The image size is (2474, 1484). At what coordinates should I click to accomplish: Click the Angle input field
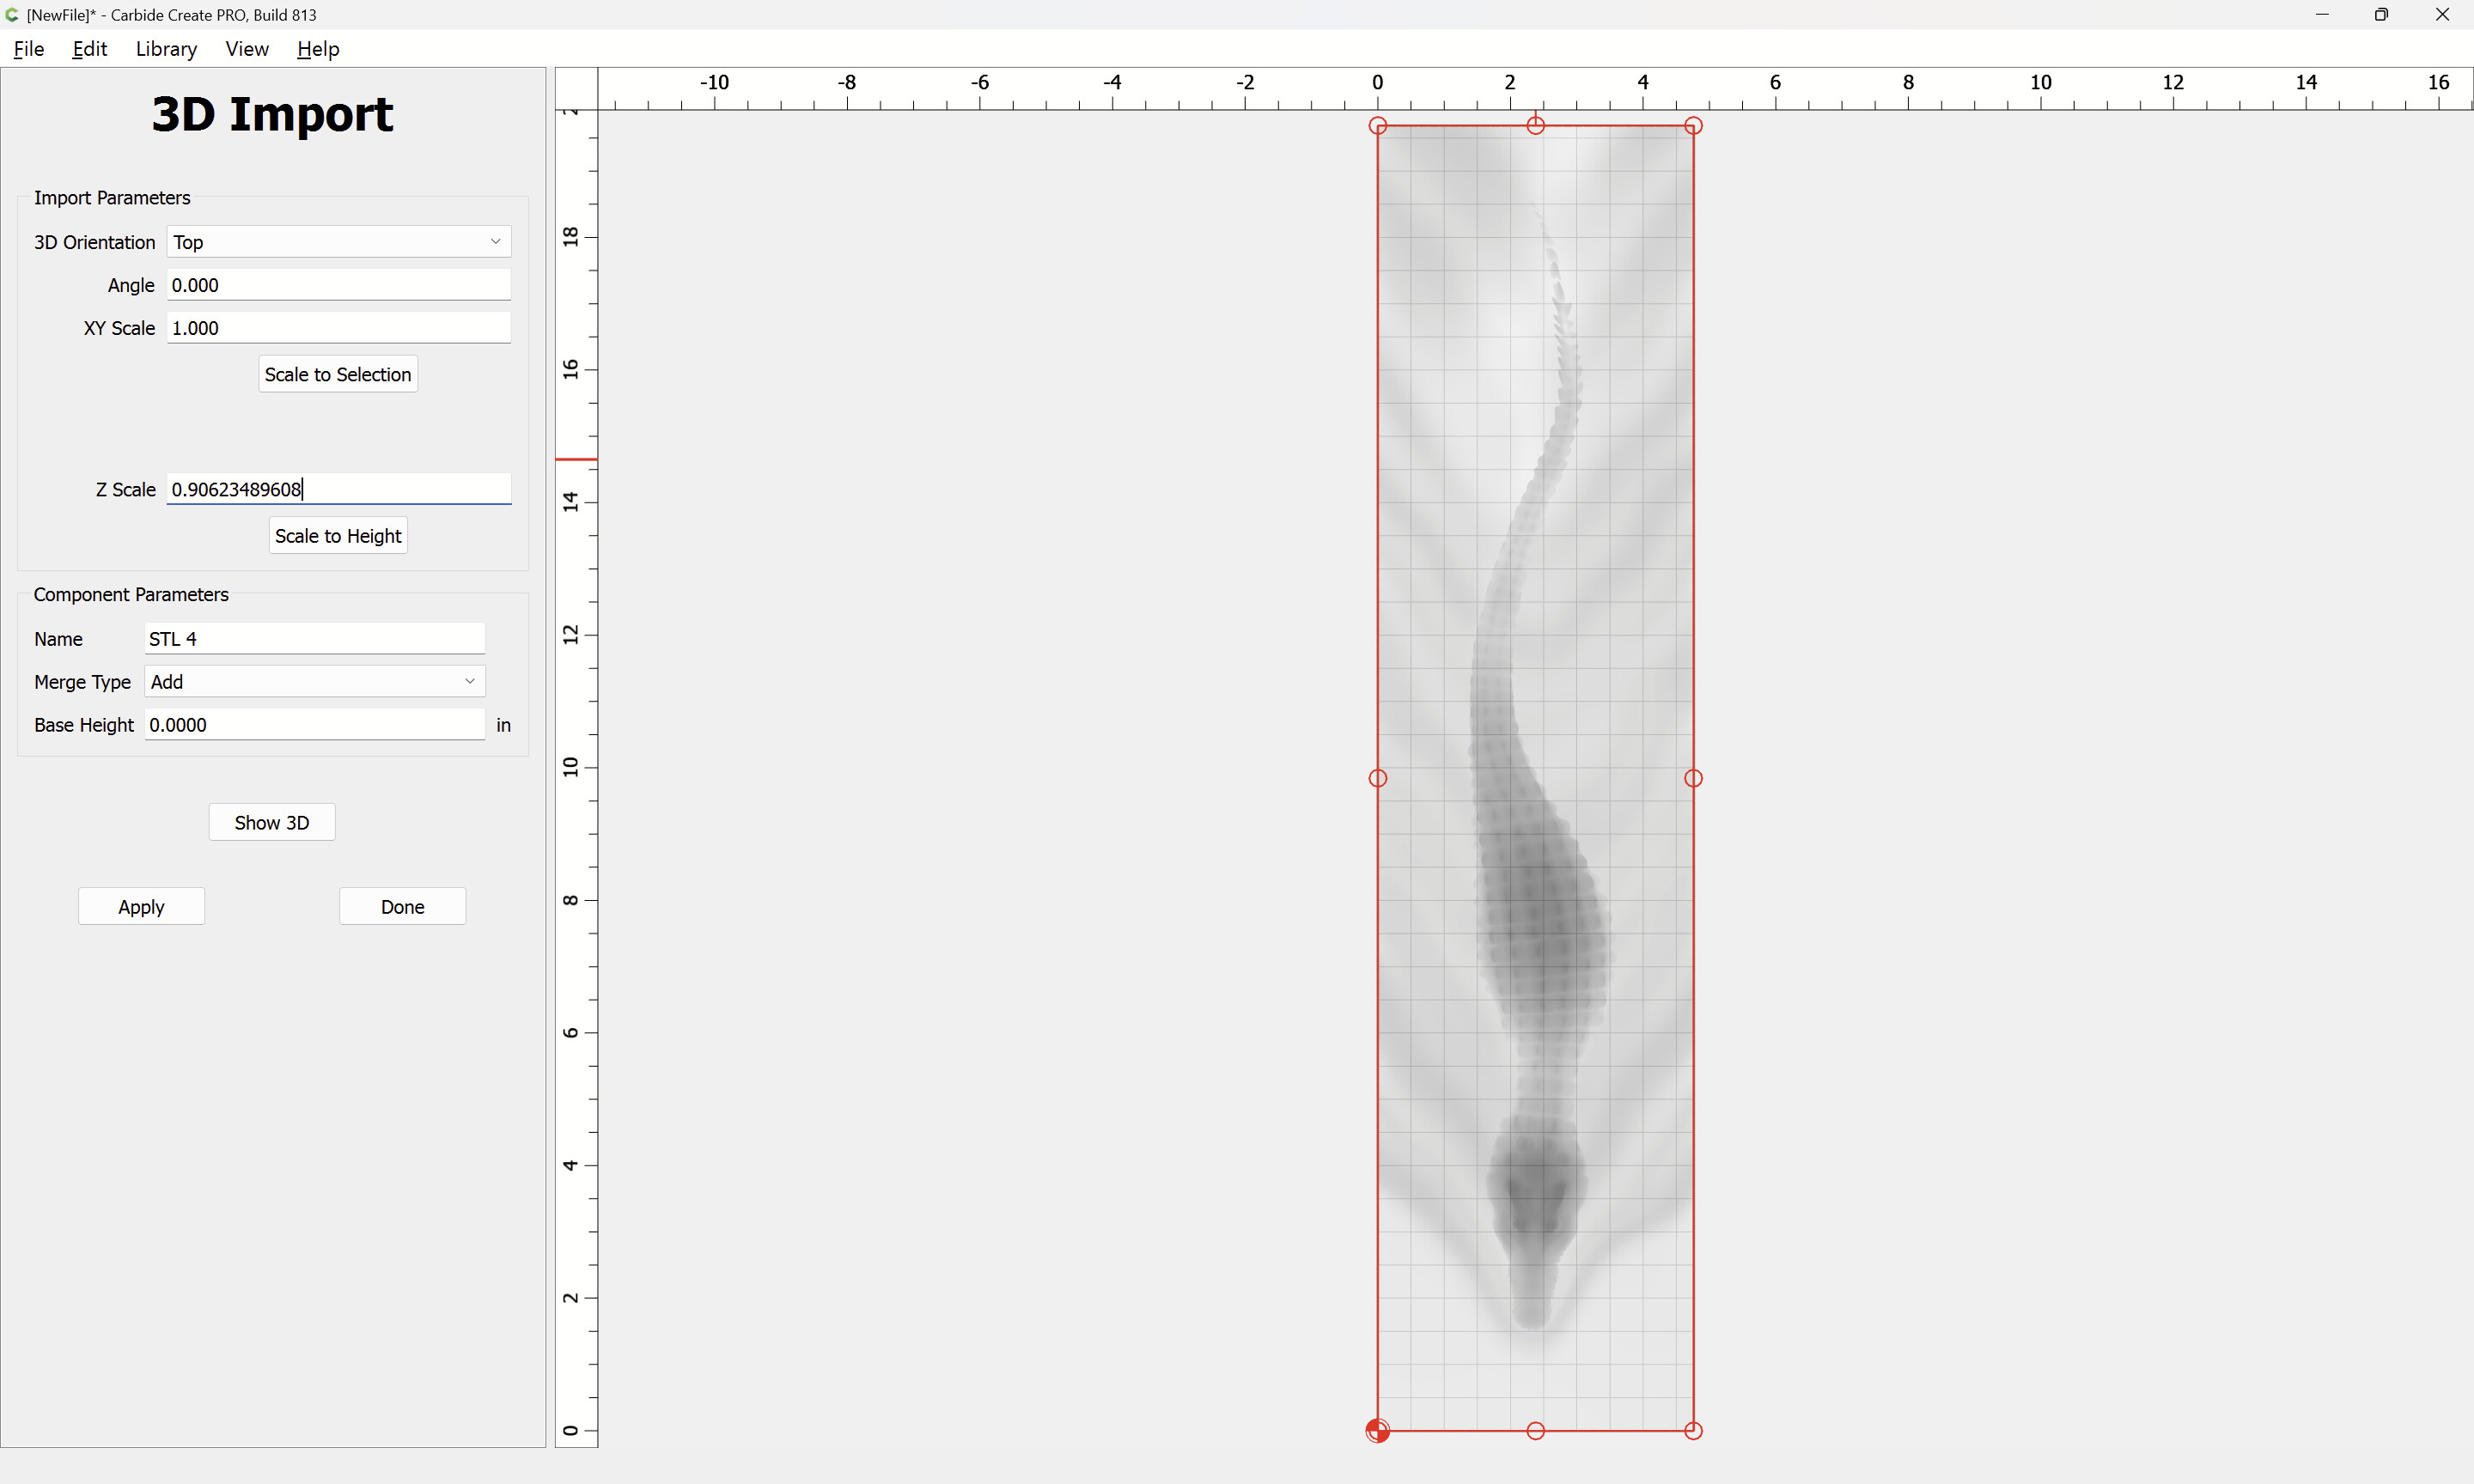339,285
